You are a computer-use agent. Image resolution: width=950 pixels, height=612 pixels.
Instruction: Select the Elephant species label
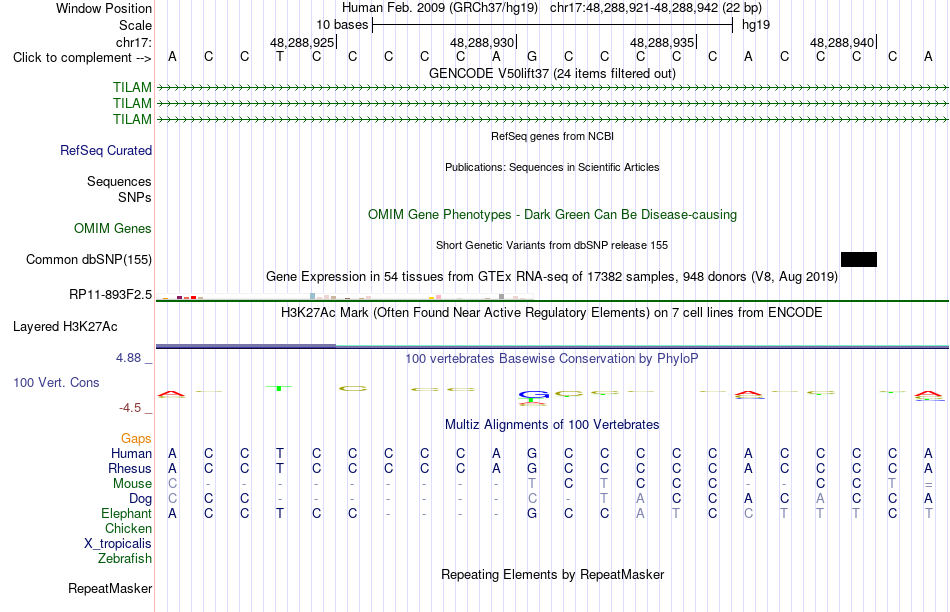tap(127, 513)
